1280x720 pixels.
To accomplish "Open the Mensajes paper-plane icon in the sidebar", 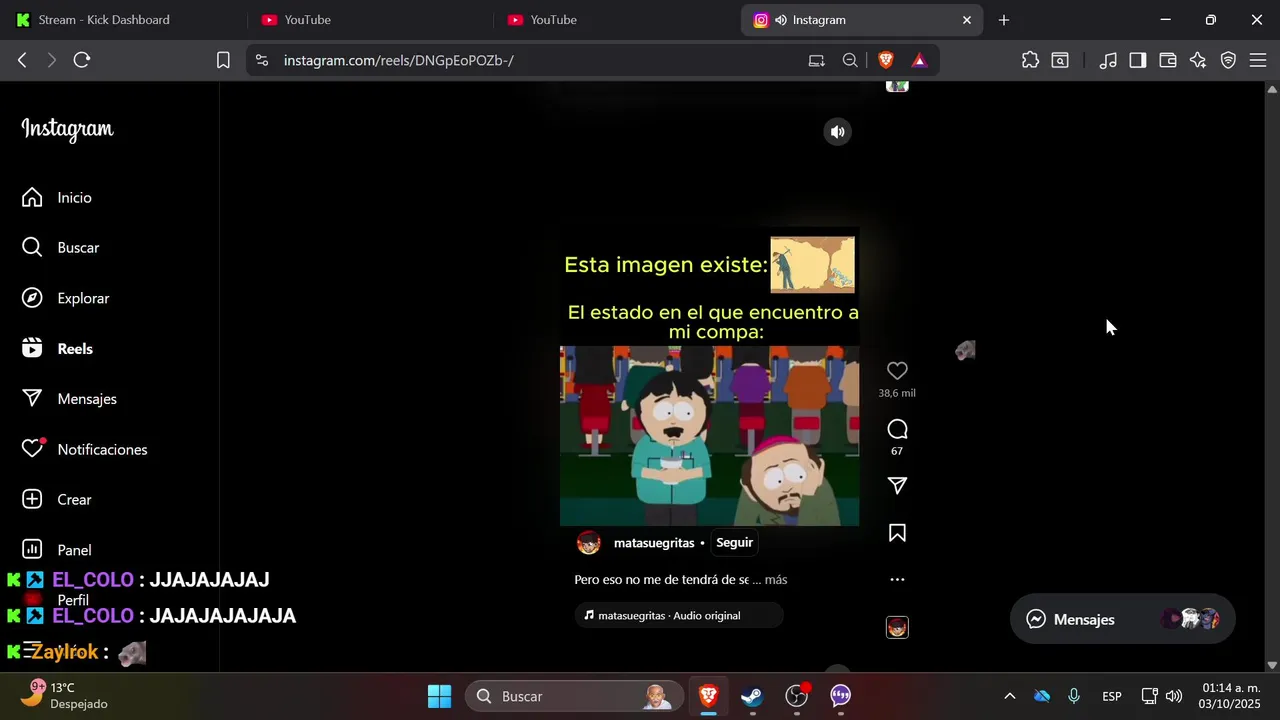I will (x=32, y=398).
